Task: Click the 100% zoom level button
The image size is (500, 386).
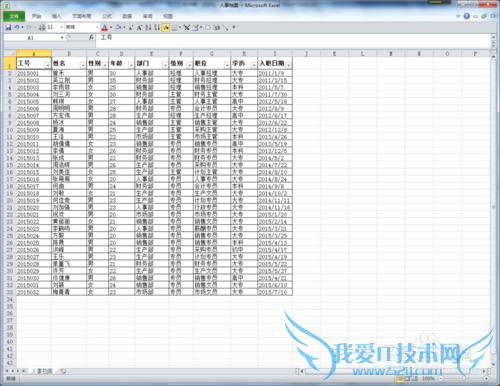Action: point(428,378)
